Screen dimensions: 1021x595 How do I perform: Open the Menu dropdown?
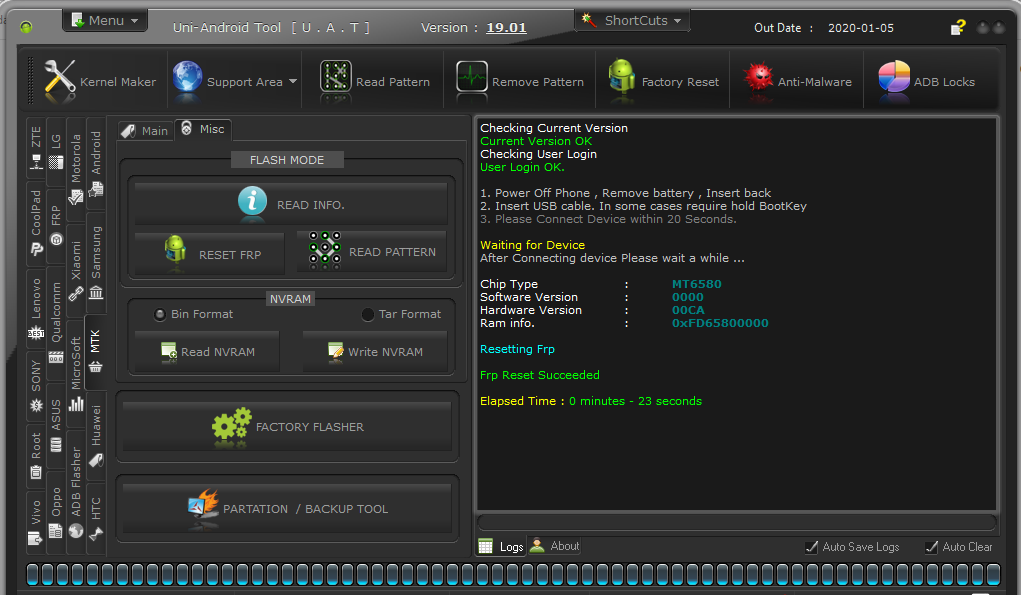tap(105, 20)
